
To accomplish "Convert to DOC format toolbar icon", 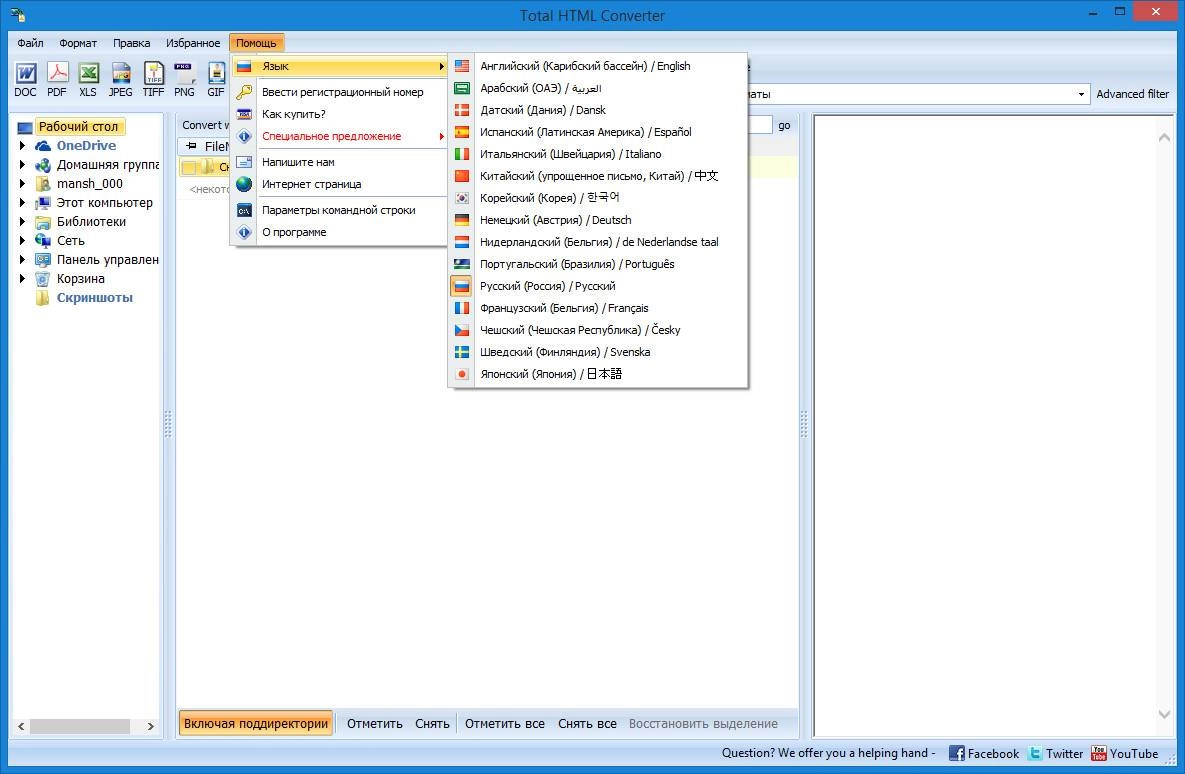I will point(25,79).
